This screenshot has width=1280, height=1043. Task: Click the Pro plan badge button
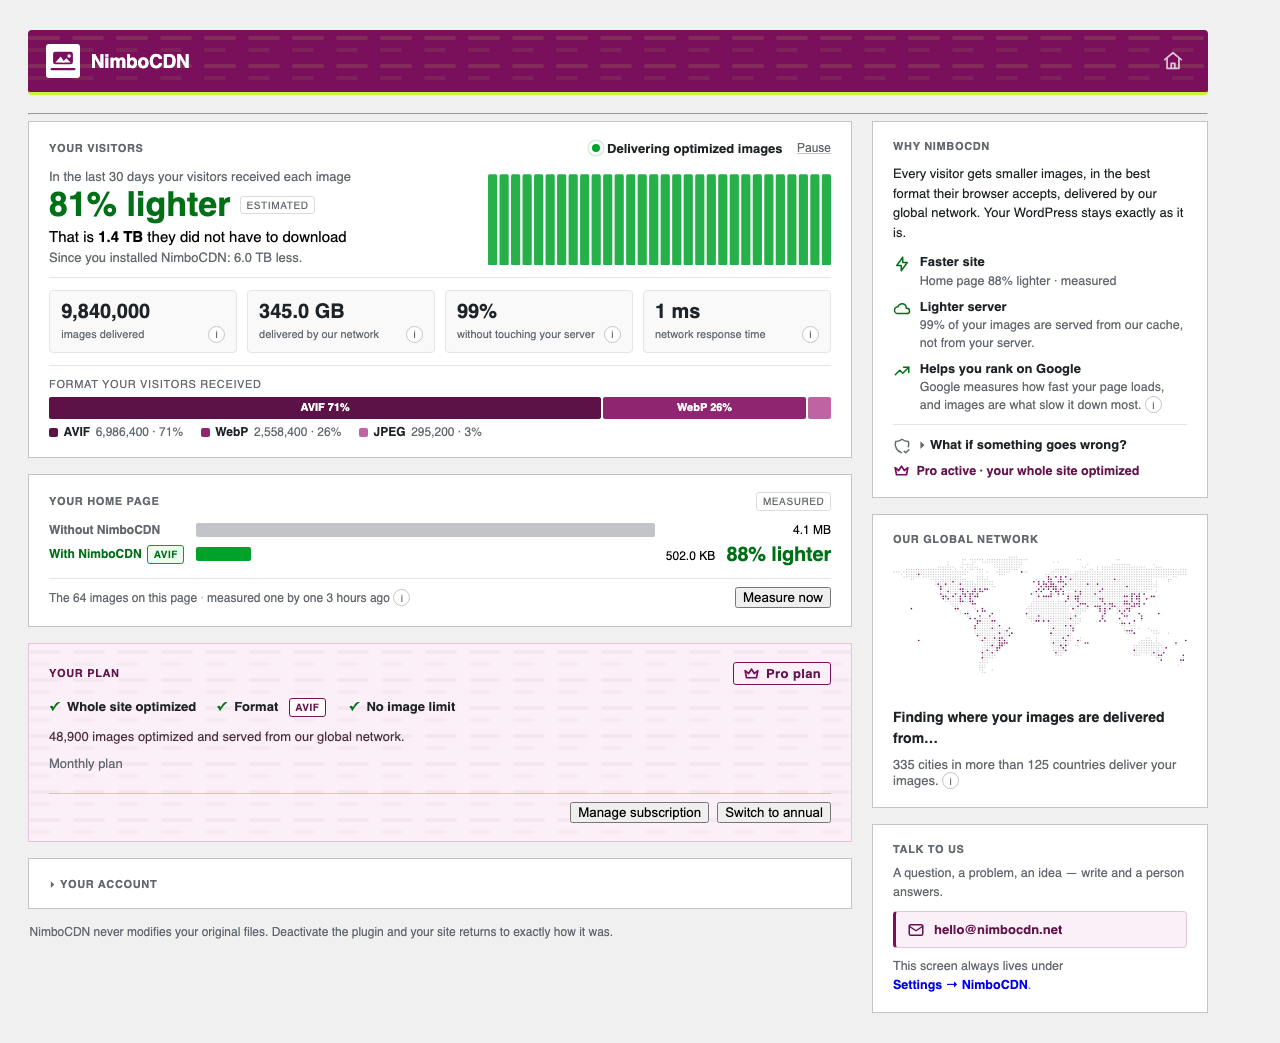(x=782, y=674)
